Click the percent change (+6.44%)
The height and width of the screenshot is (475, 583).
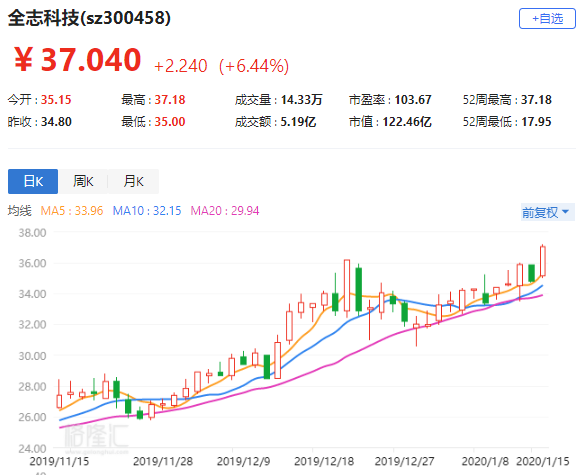(254, 67)
